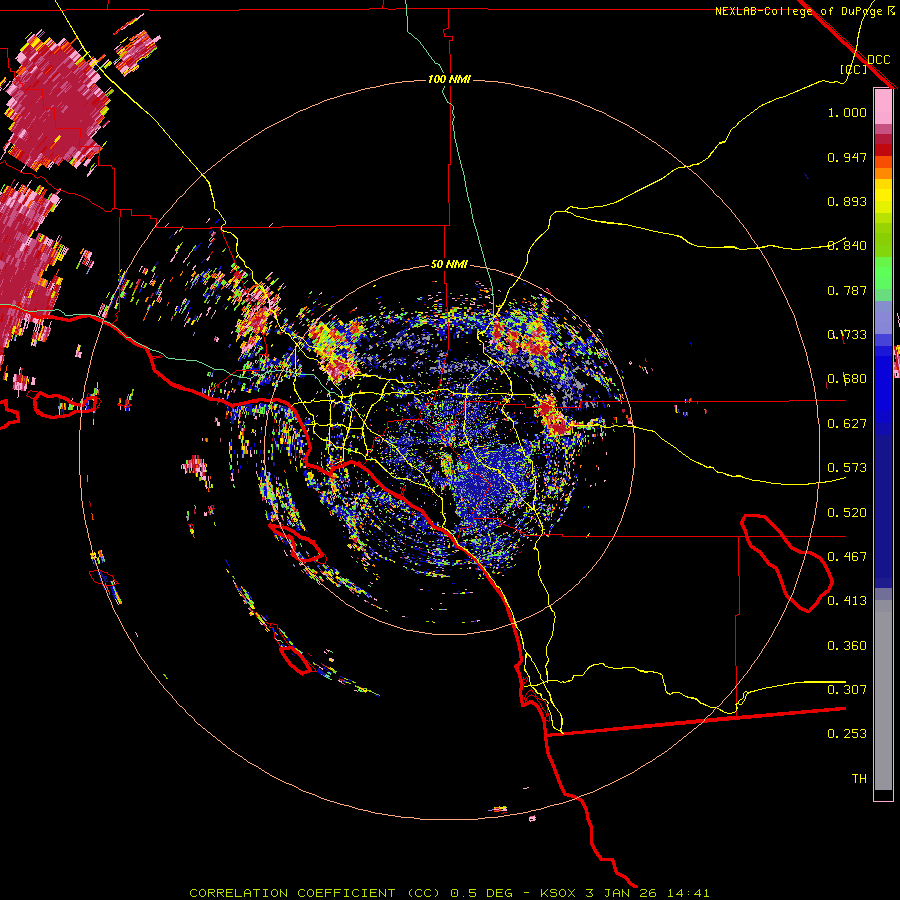Pick the lavender swatch above 0.733
The width and height of the screenshot is (900, 900).
coord(883,317)
